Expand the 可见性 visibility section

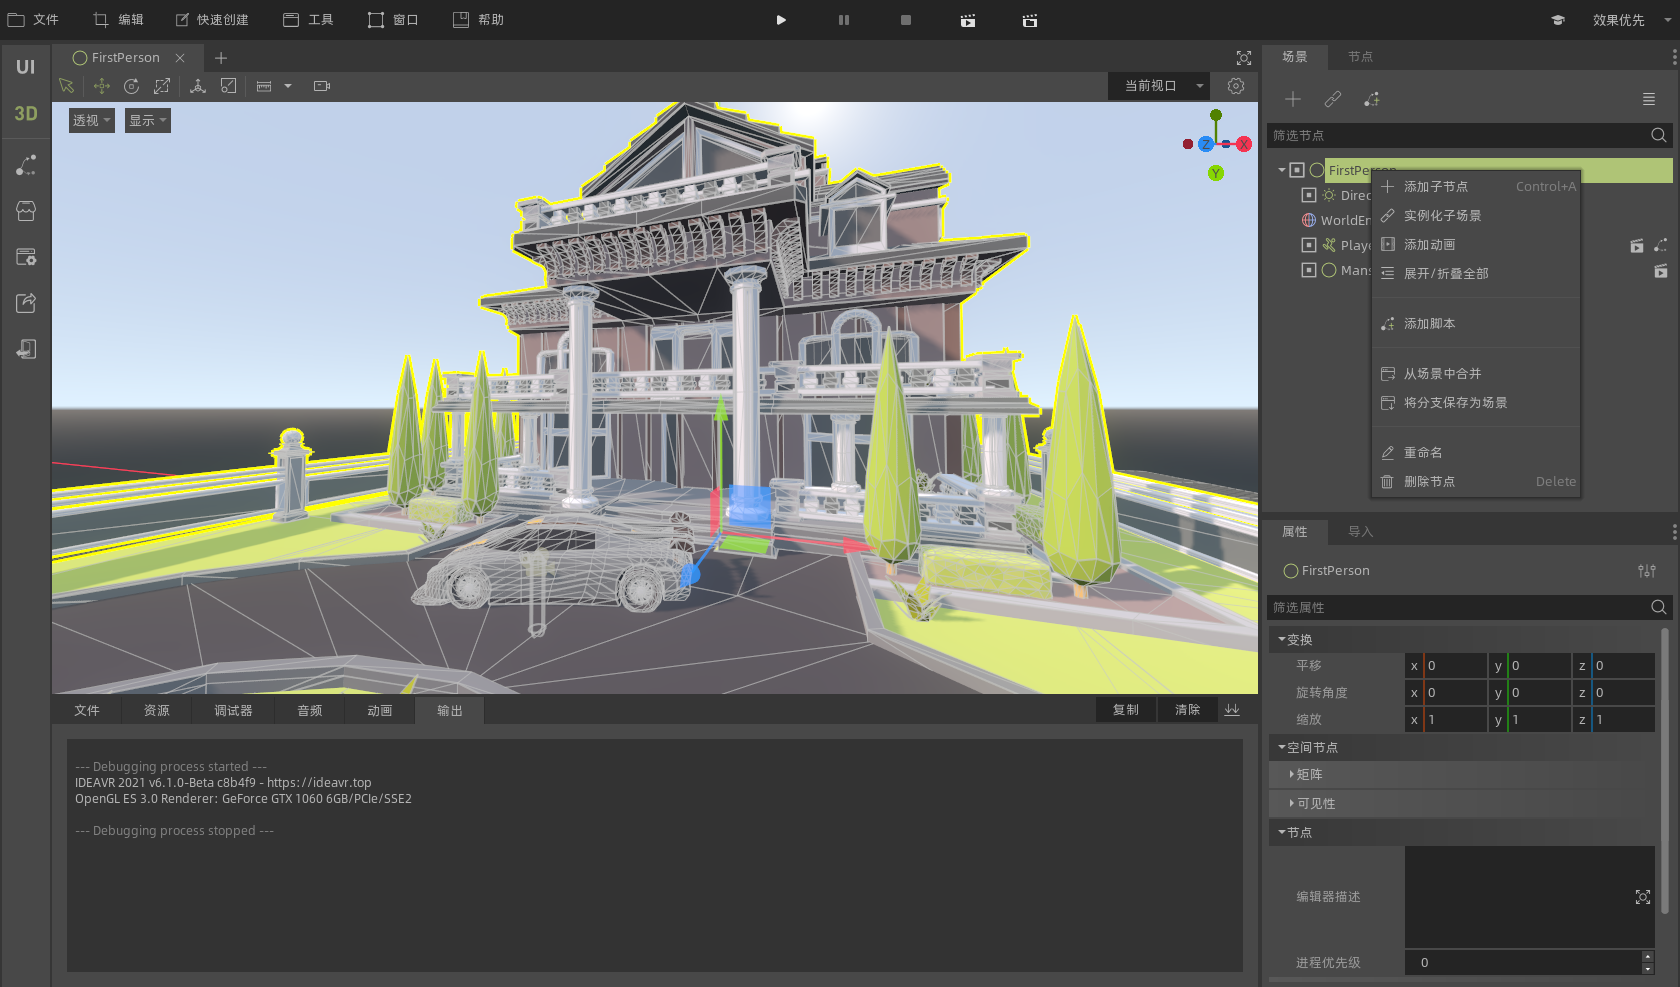1292,803
